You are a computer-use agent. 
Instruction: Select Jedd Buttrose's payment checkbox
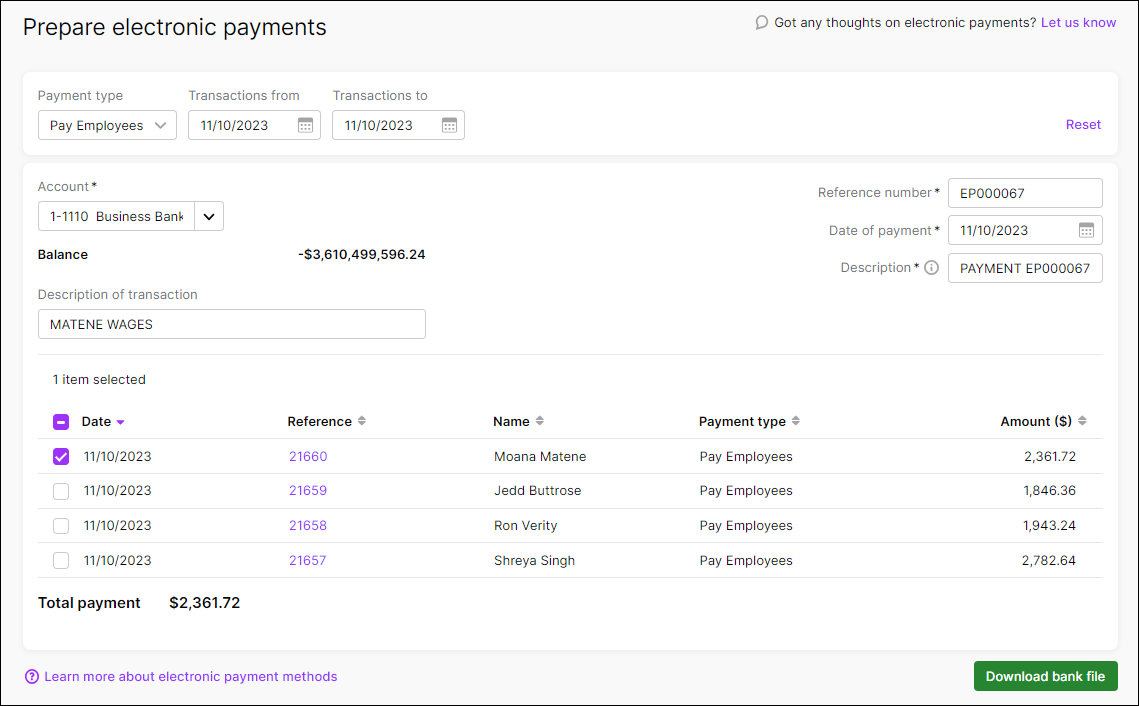pos(60,491)
